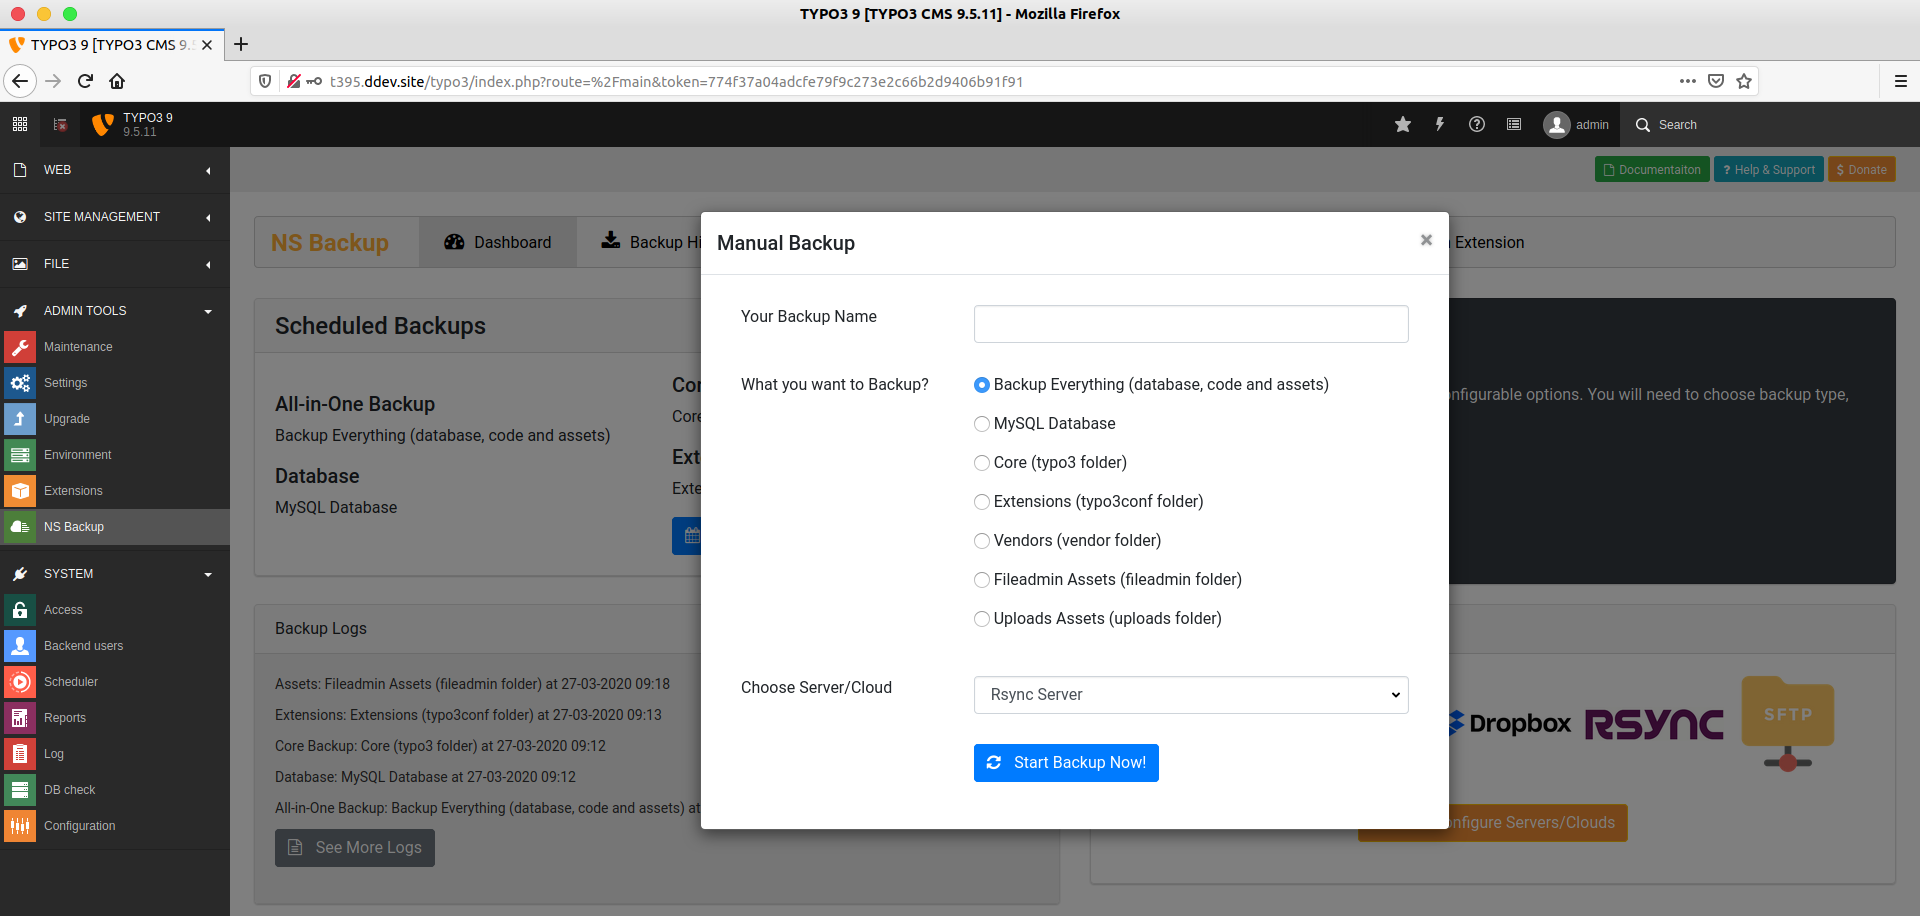This screenshot has width=1920, height=916.
Task: Click the See More Logs button
Action: 355,848
